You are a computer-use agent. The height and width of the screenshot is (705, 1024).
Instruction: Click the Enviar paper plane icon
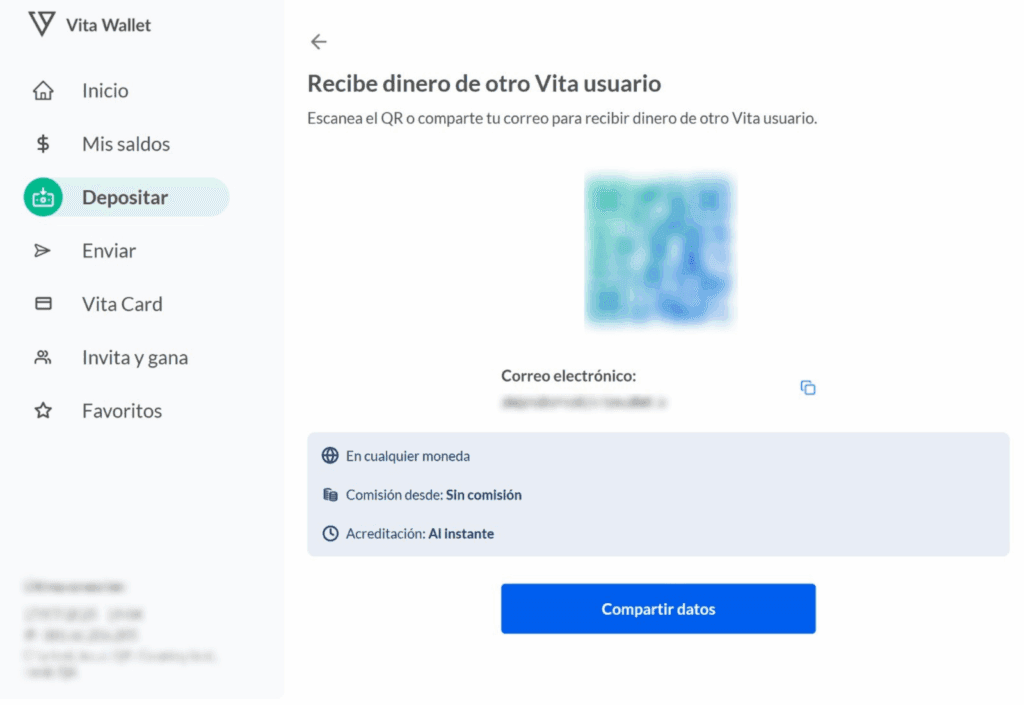pos(42,251)
